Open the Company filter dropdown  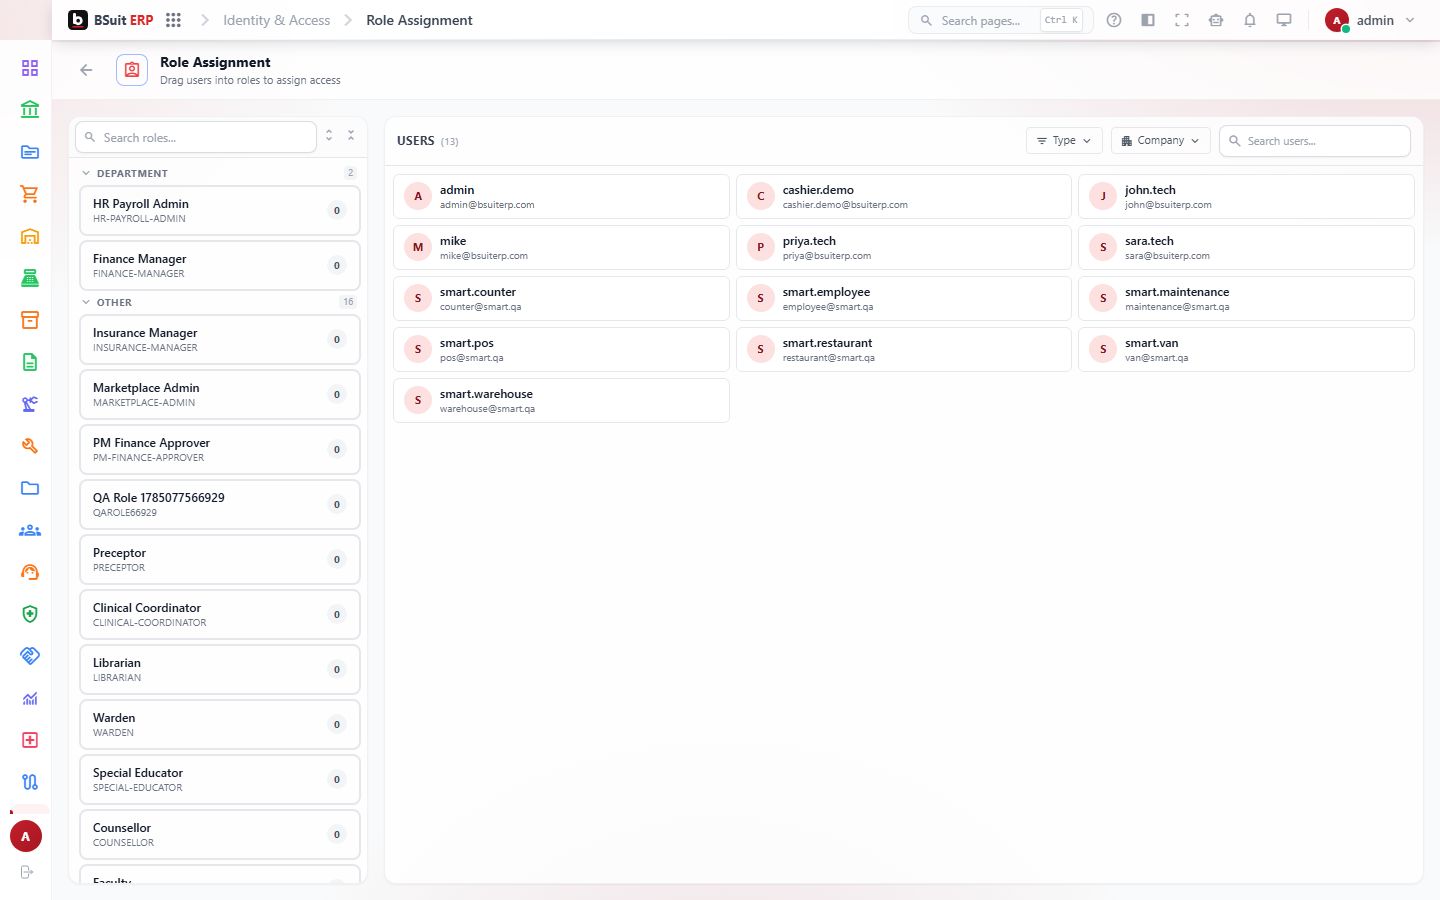tap(1161, 141)
